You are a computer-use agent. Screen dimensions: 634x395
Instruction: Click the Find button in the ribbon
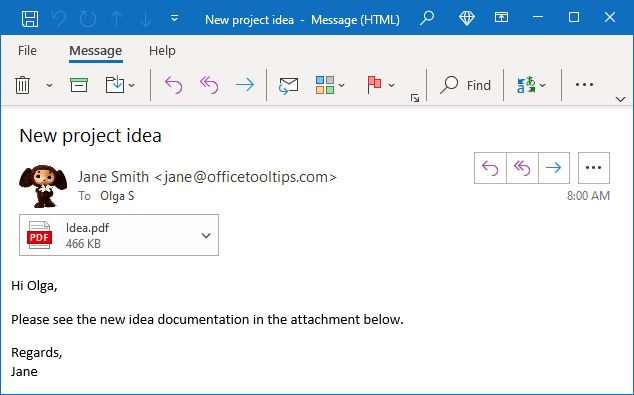point(465,85)
